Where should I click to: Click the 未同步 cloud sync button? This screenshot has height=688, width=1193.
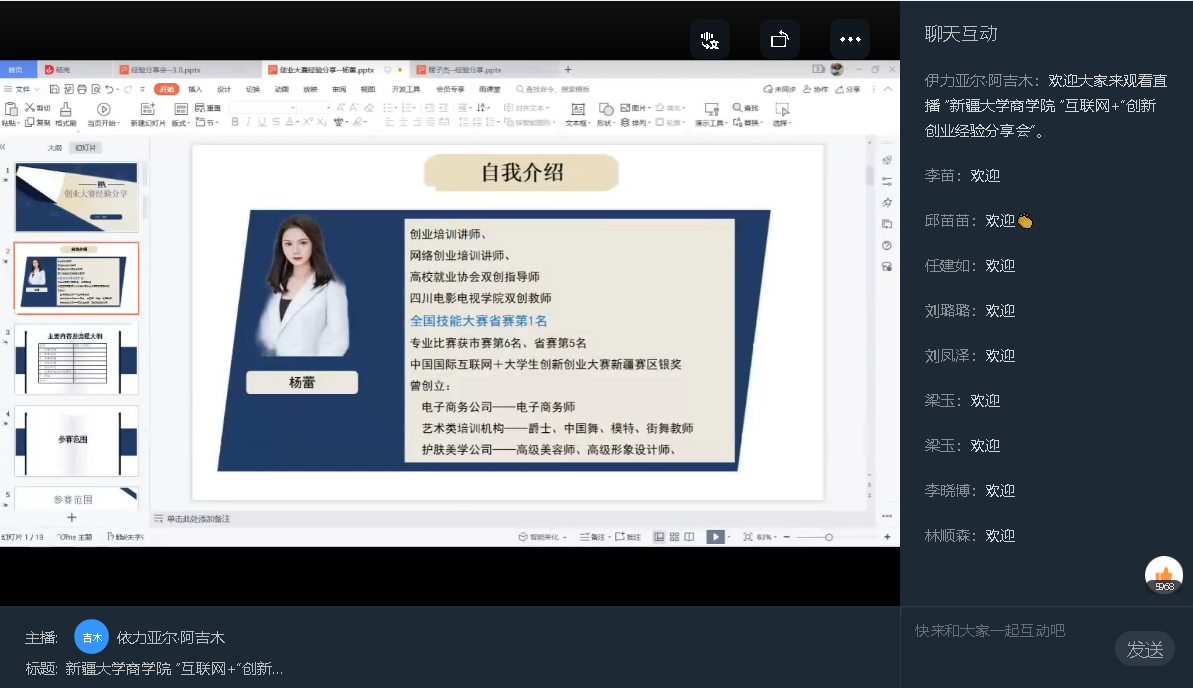pos(780,89)
